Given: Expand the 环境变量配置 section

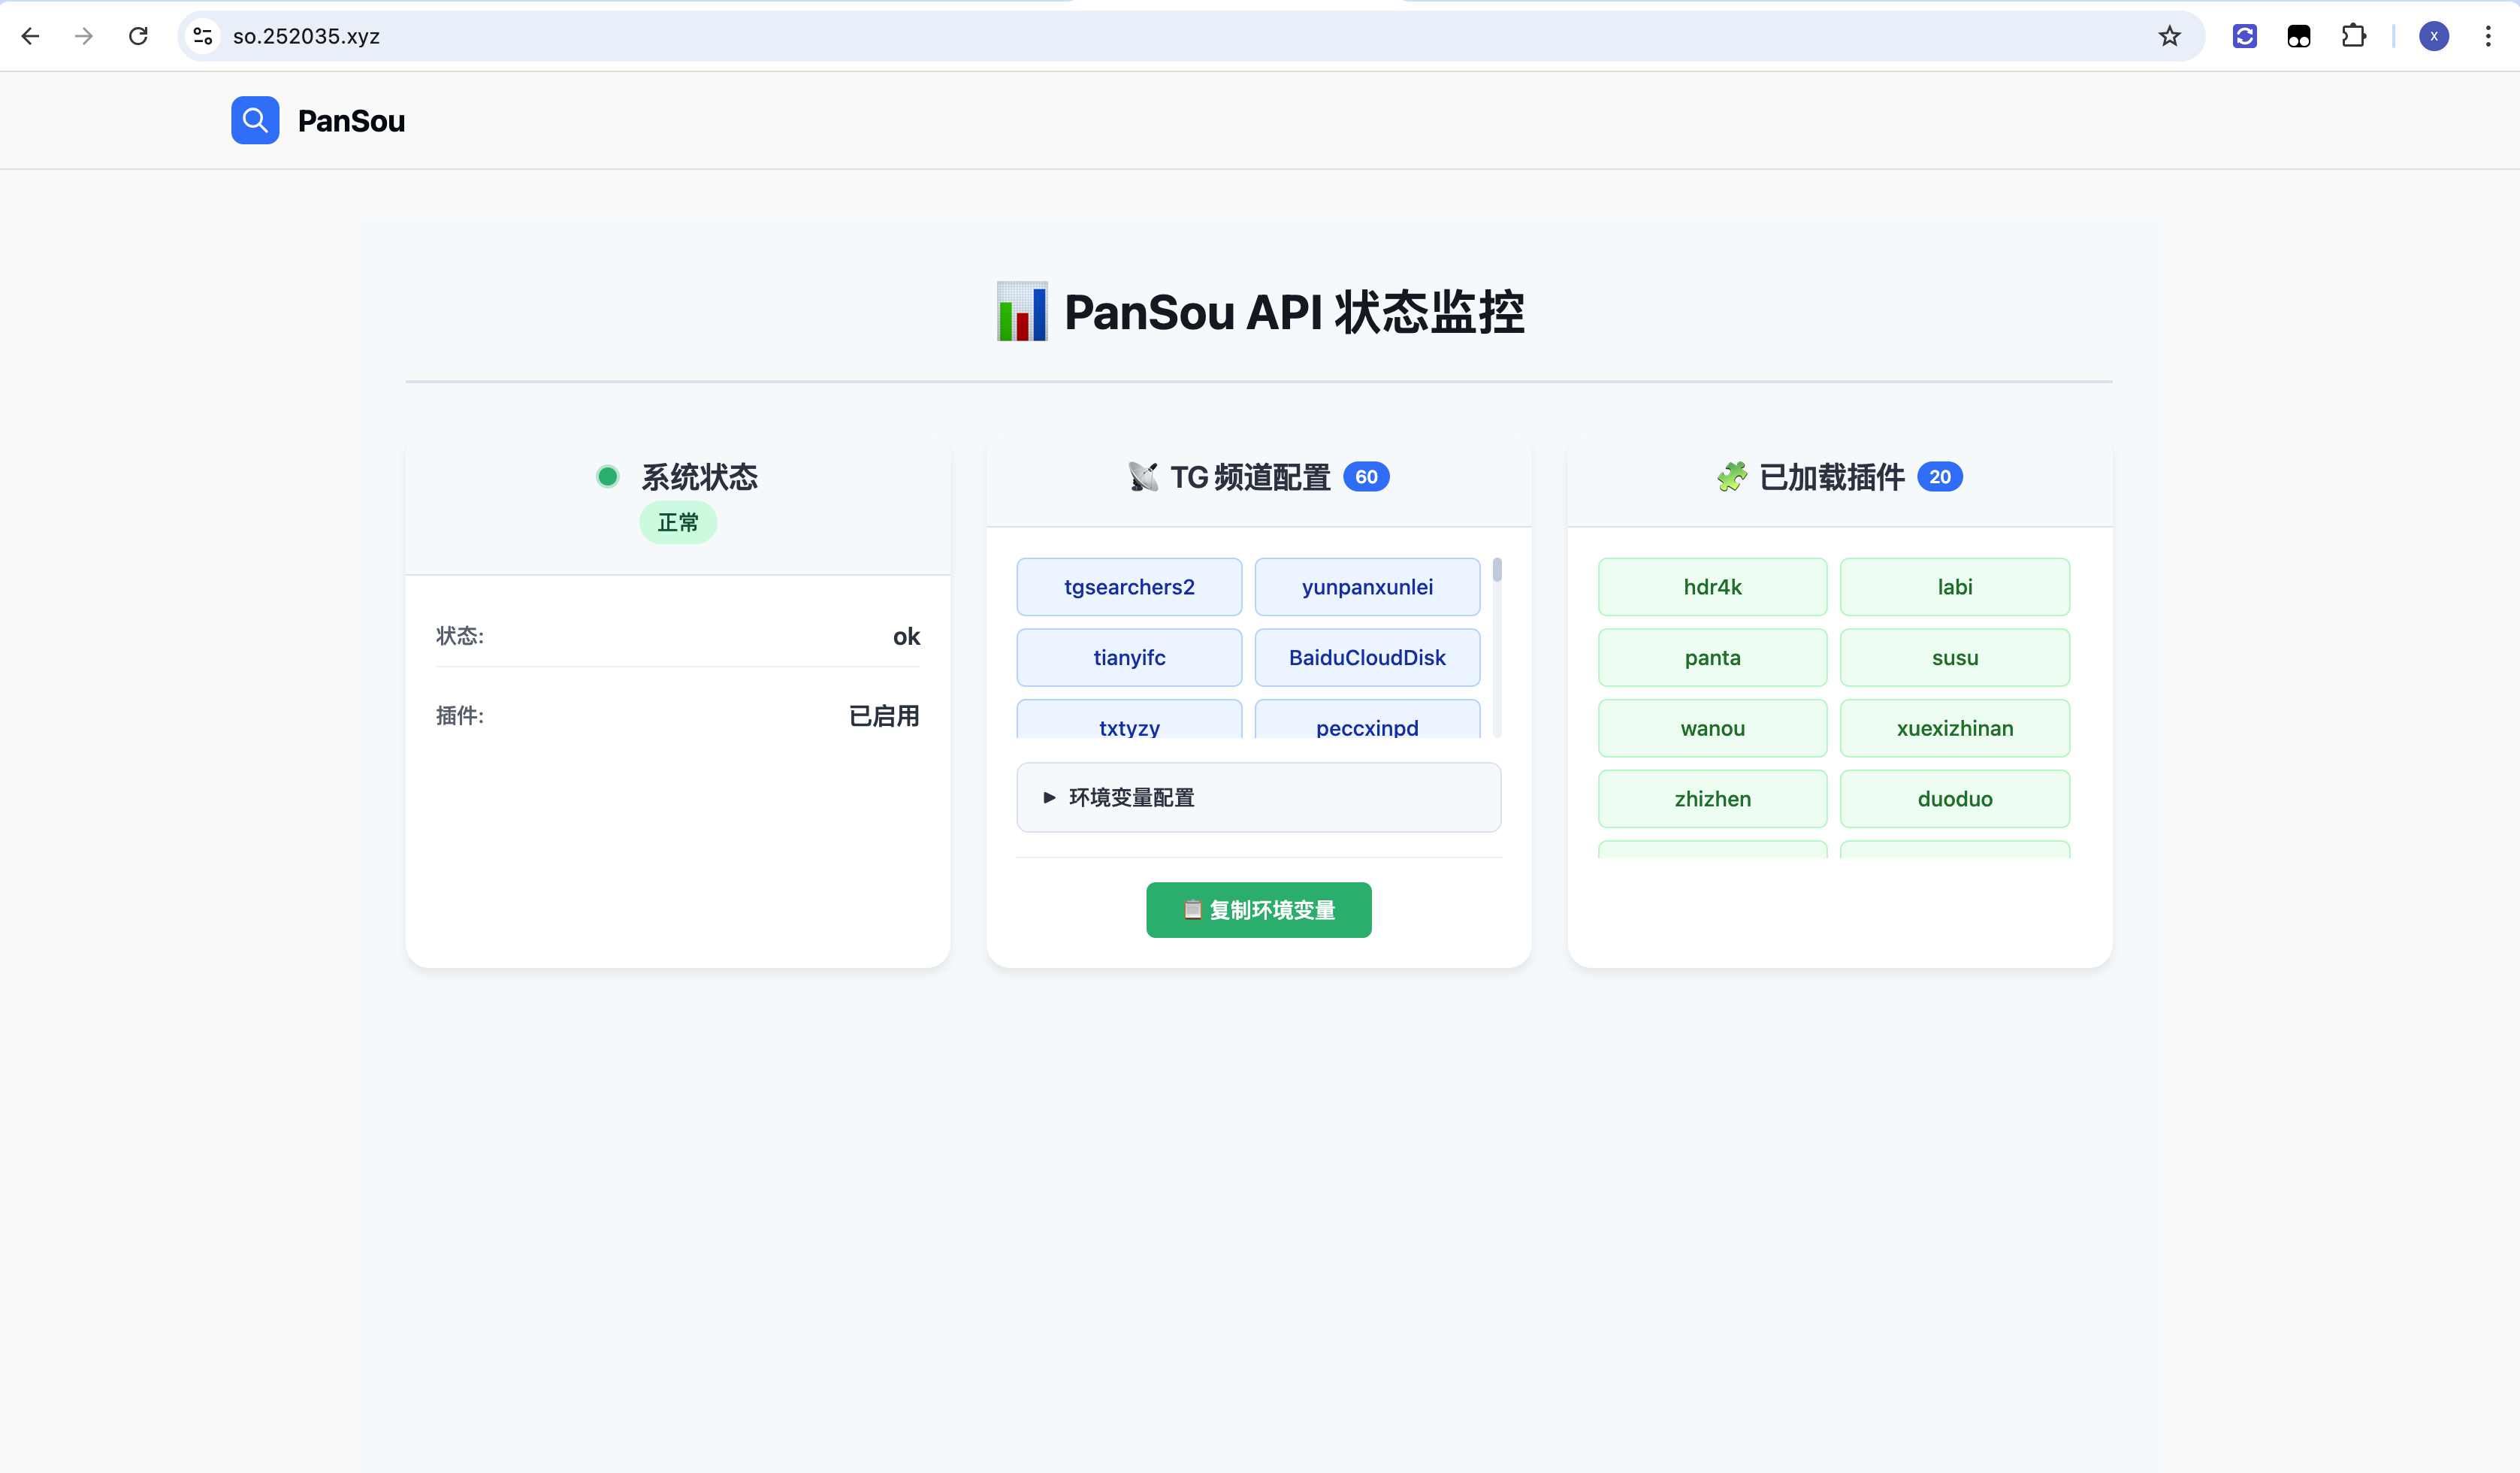Looking at the screenshot, I should pyautogui.click(x=1258, y=797).
